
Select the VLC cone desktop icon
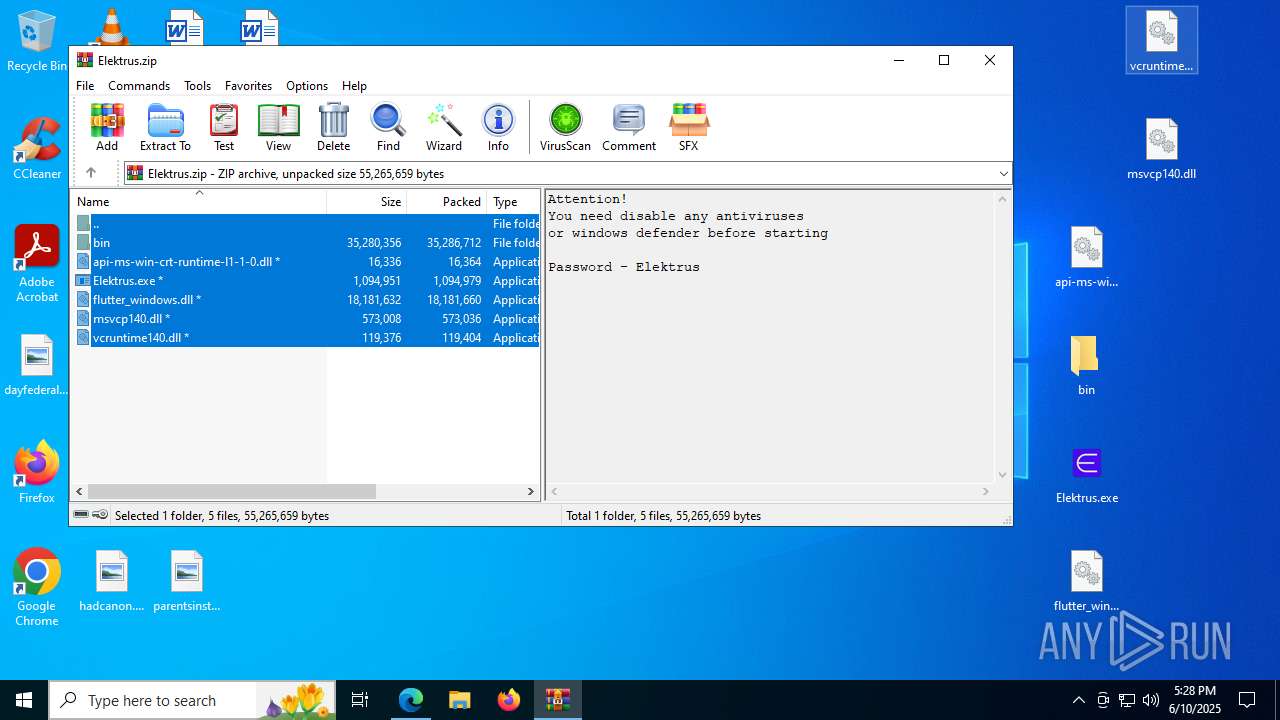coord(111,26)
